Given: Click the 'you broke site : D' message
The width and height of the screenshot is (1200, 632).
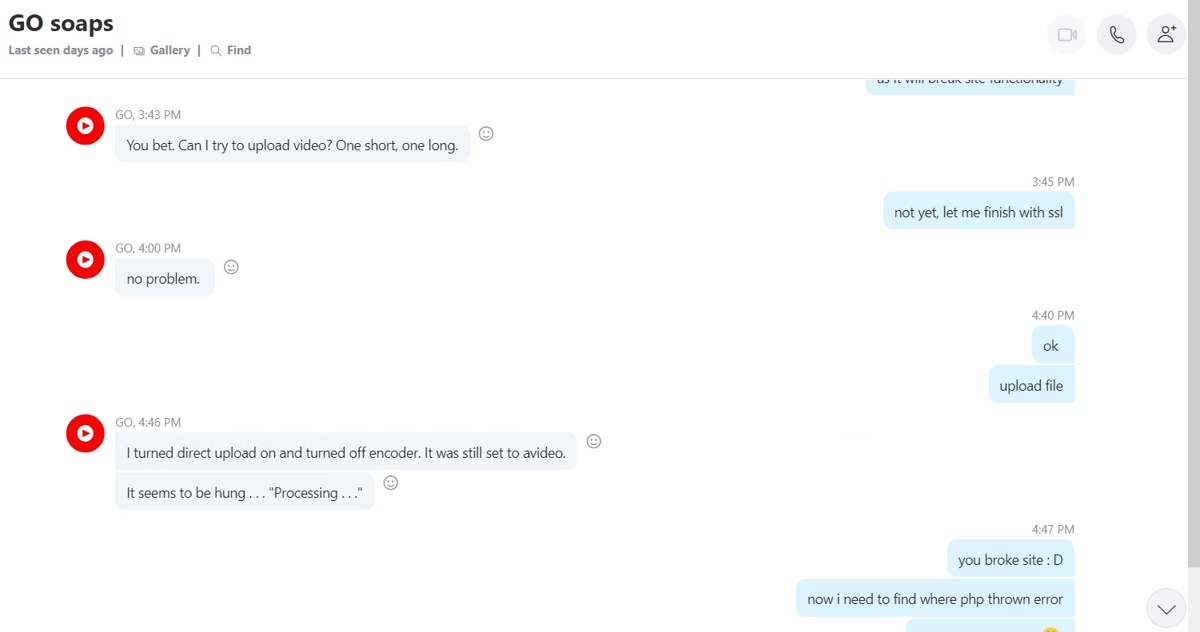Looking at the screenshot, I should (x=1010, y=559).
